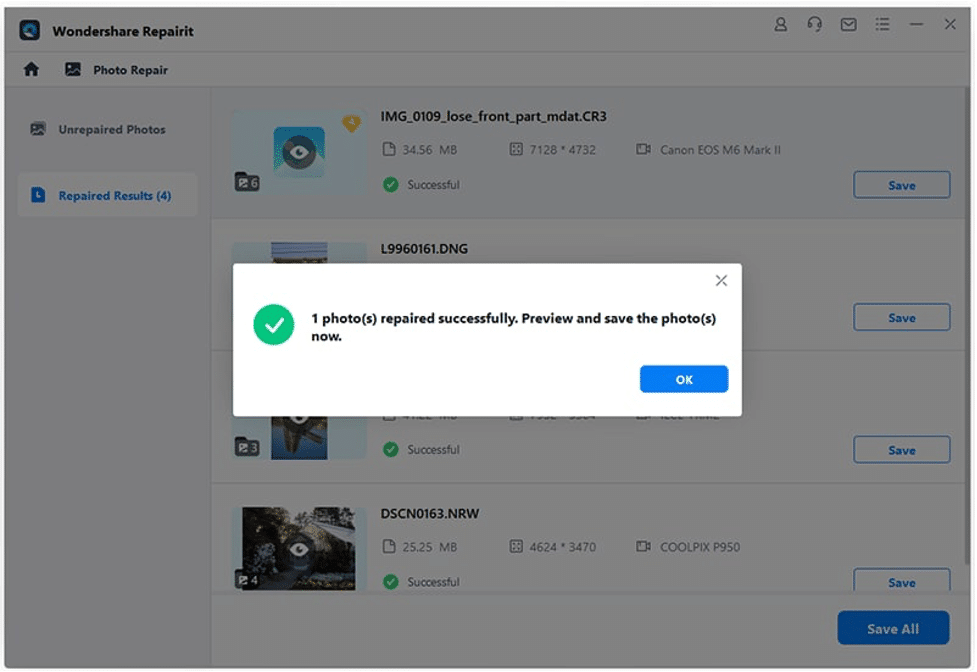The height and width of the screenshot is (672, 977).
Task: Close the repair success dialog
Action: coord(721,281)
